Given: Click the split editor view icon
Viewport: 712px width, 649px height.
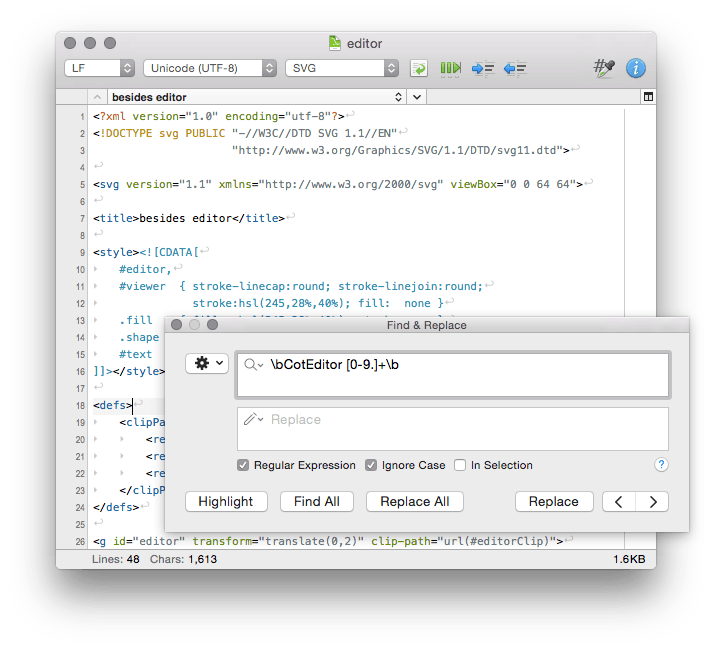Looking at the screenshot, I should coord(648,97).
